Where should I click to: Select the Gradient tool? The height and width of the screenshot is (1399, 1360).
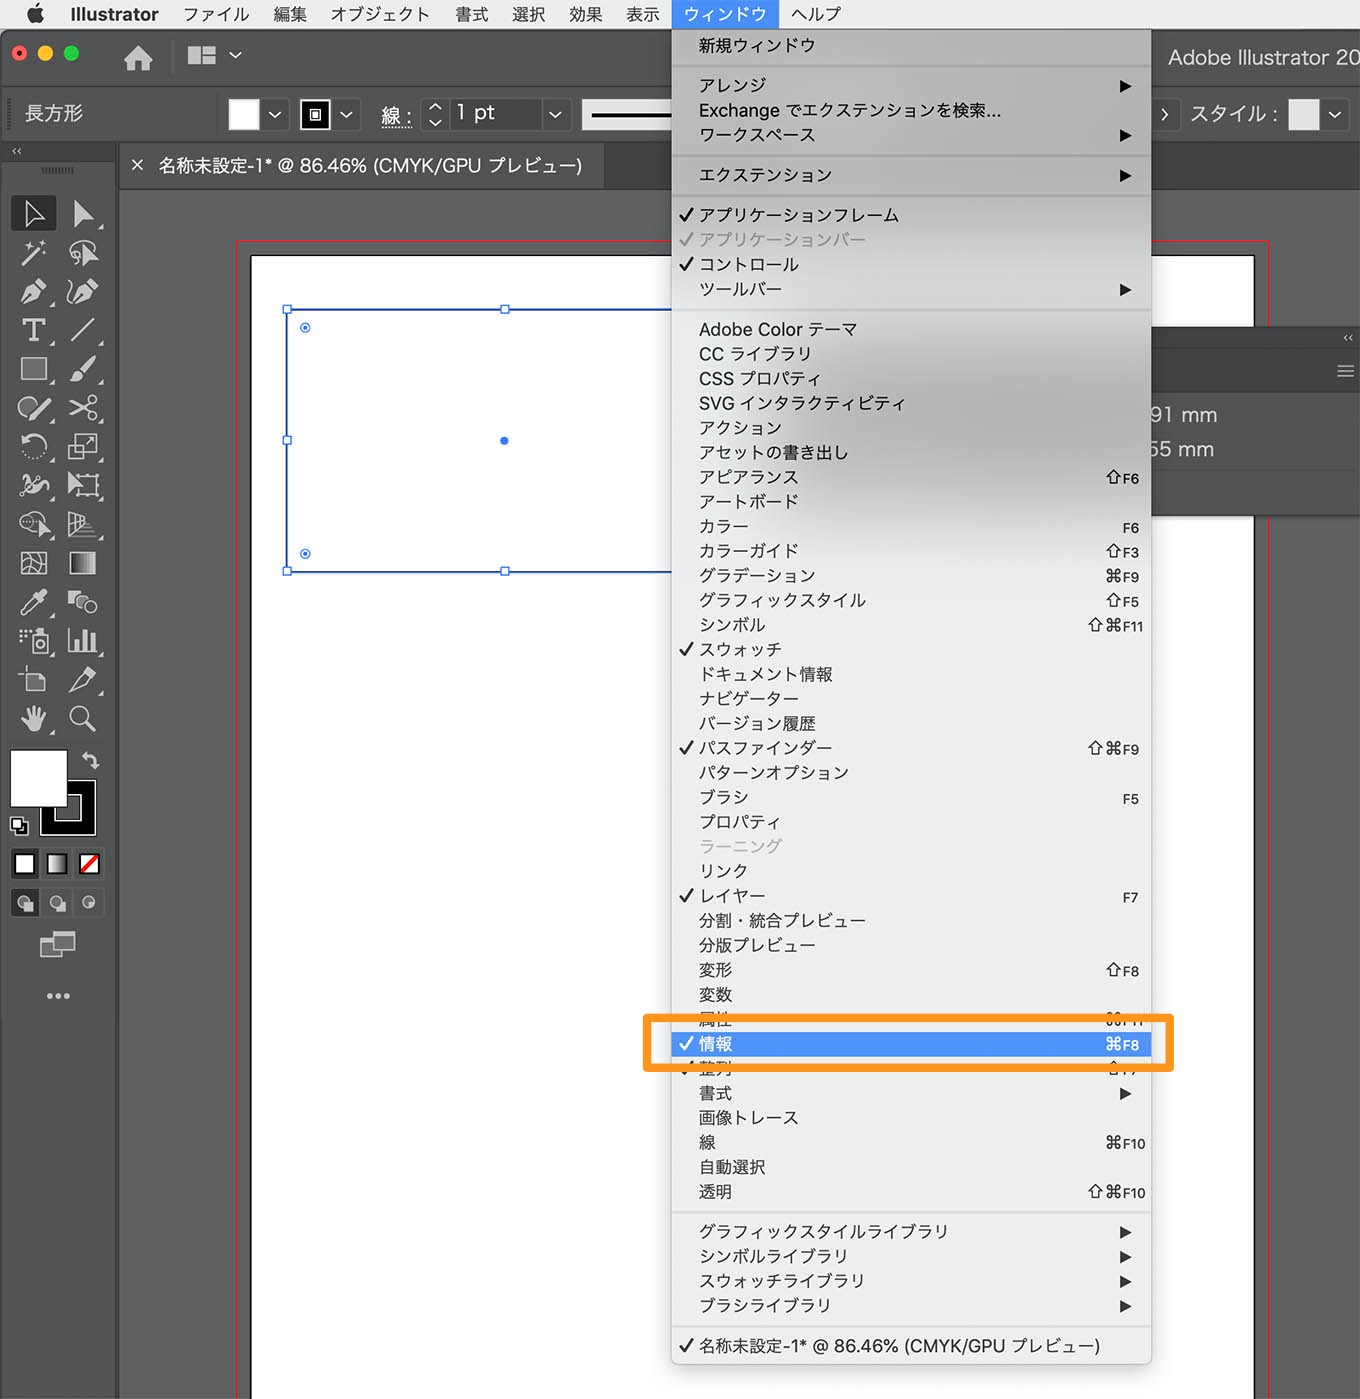click(x=83, y=563)
